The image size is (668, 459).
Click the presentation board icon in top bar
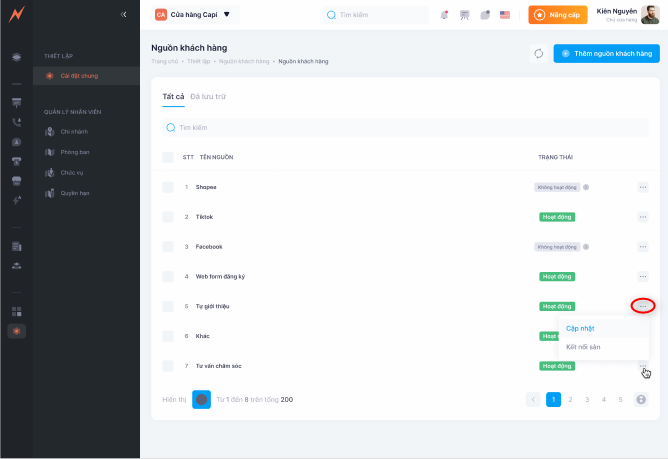[464, 15]
